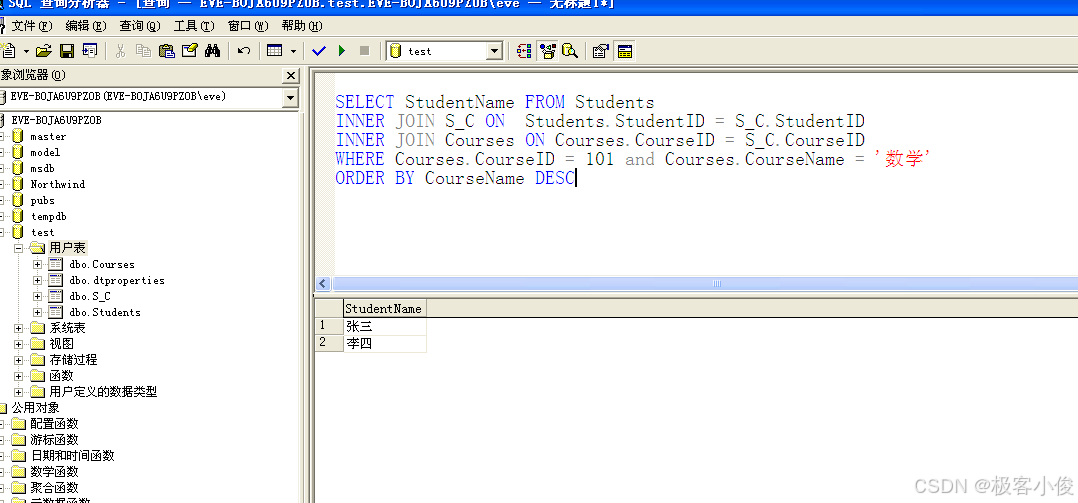The height and width of the screenshot is (503, 1078).
Task: Expand the dbo.dtproperties table node
Action: pos(38,280)
